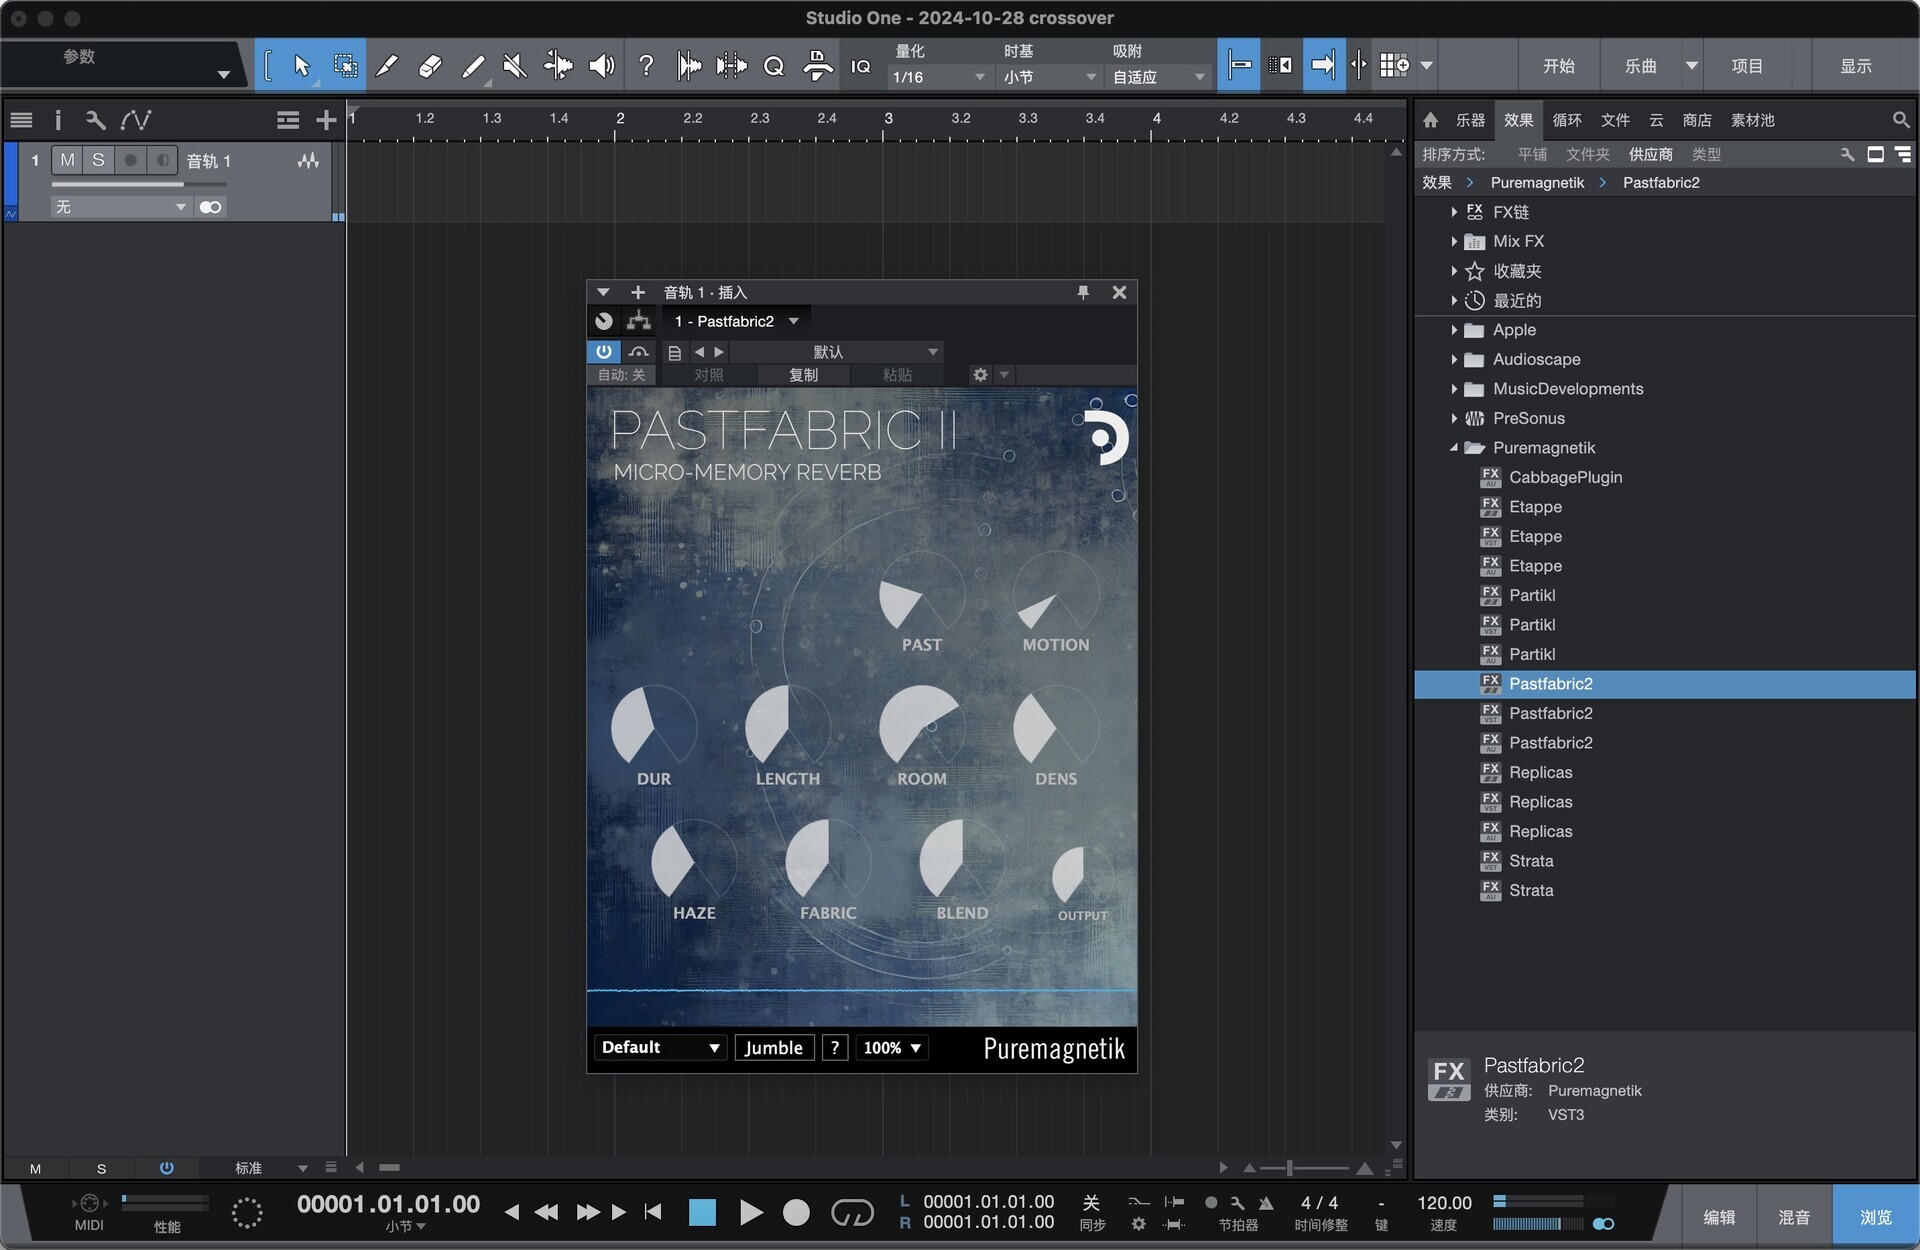Adjust track 1 volume fader

(139, 185)
